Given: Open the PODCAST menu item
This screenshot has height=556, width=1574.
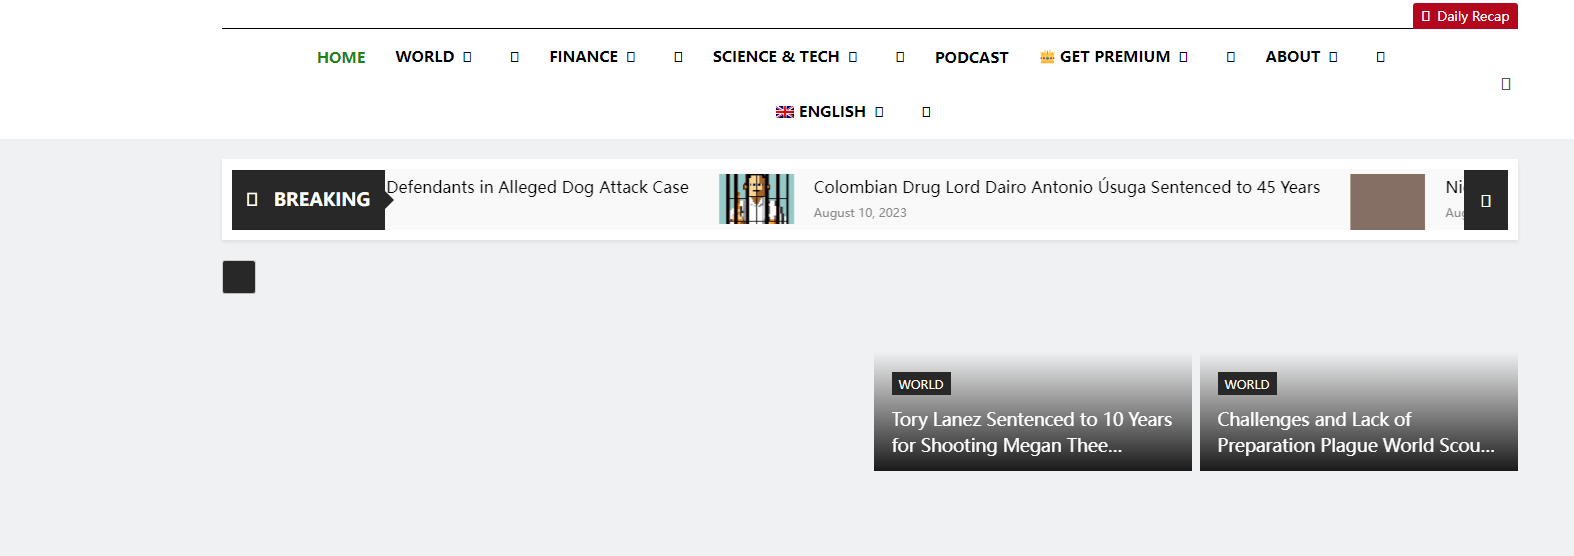Looking at the screenshot, I should pos(971,58).
